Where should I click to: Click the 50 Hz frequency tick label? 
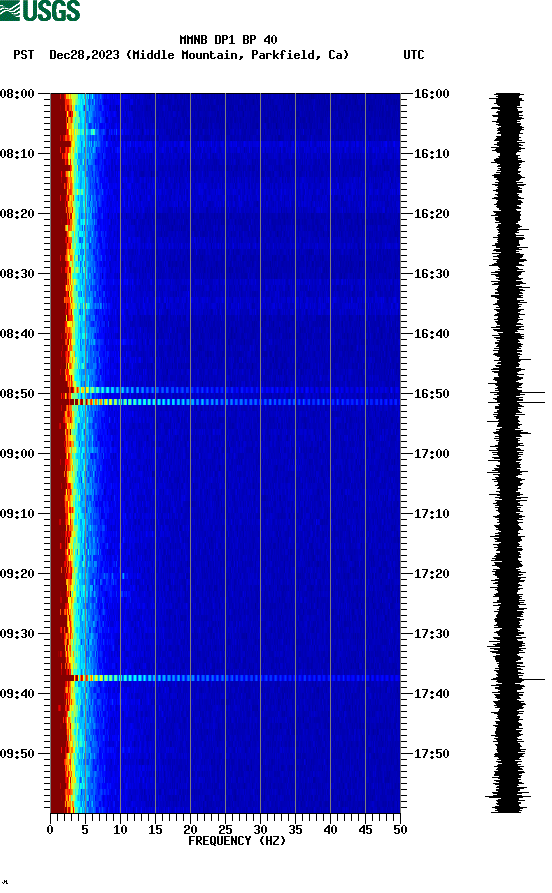[x=400, y=830]
